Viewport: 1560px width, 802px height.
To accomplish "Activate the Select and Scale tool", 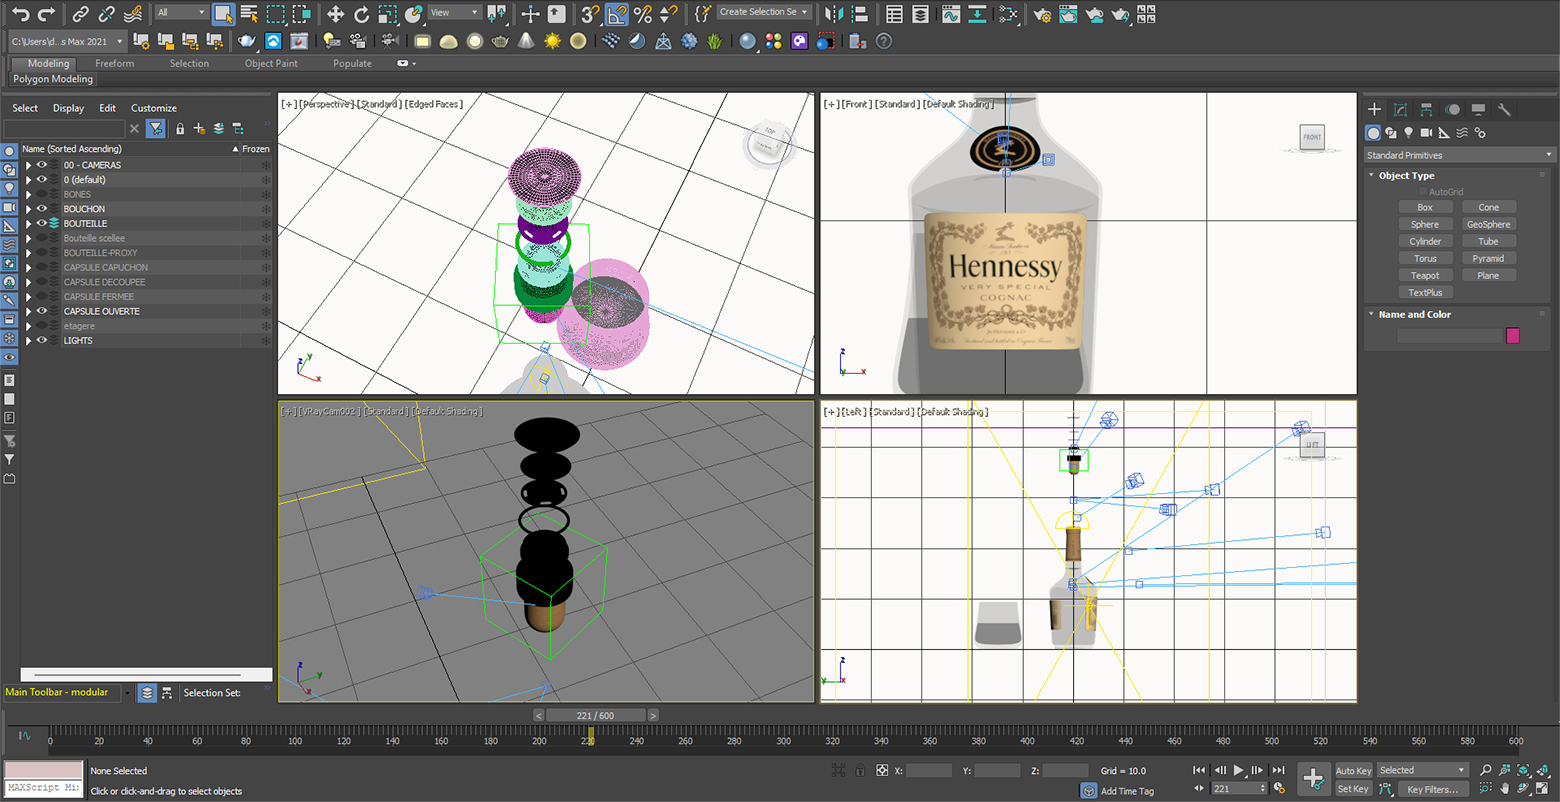I will [x=388, y=14].
